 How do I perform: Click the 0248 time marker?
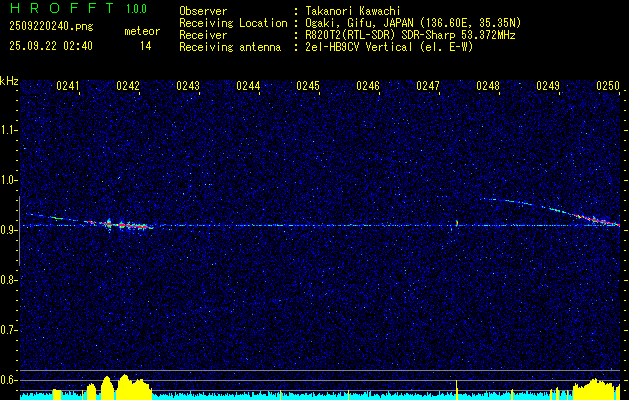pos(487,86)
